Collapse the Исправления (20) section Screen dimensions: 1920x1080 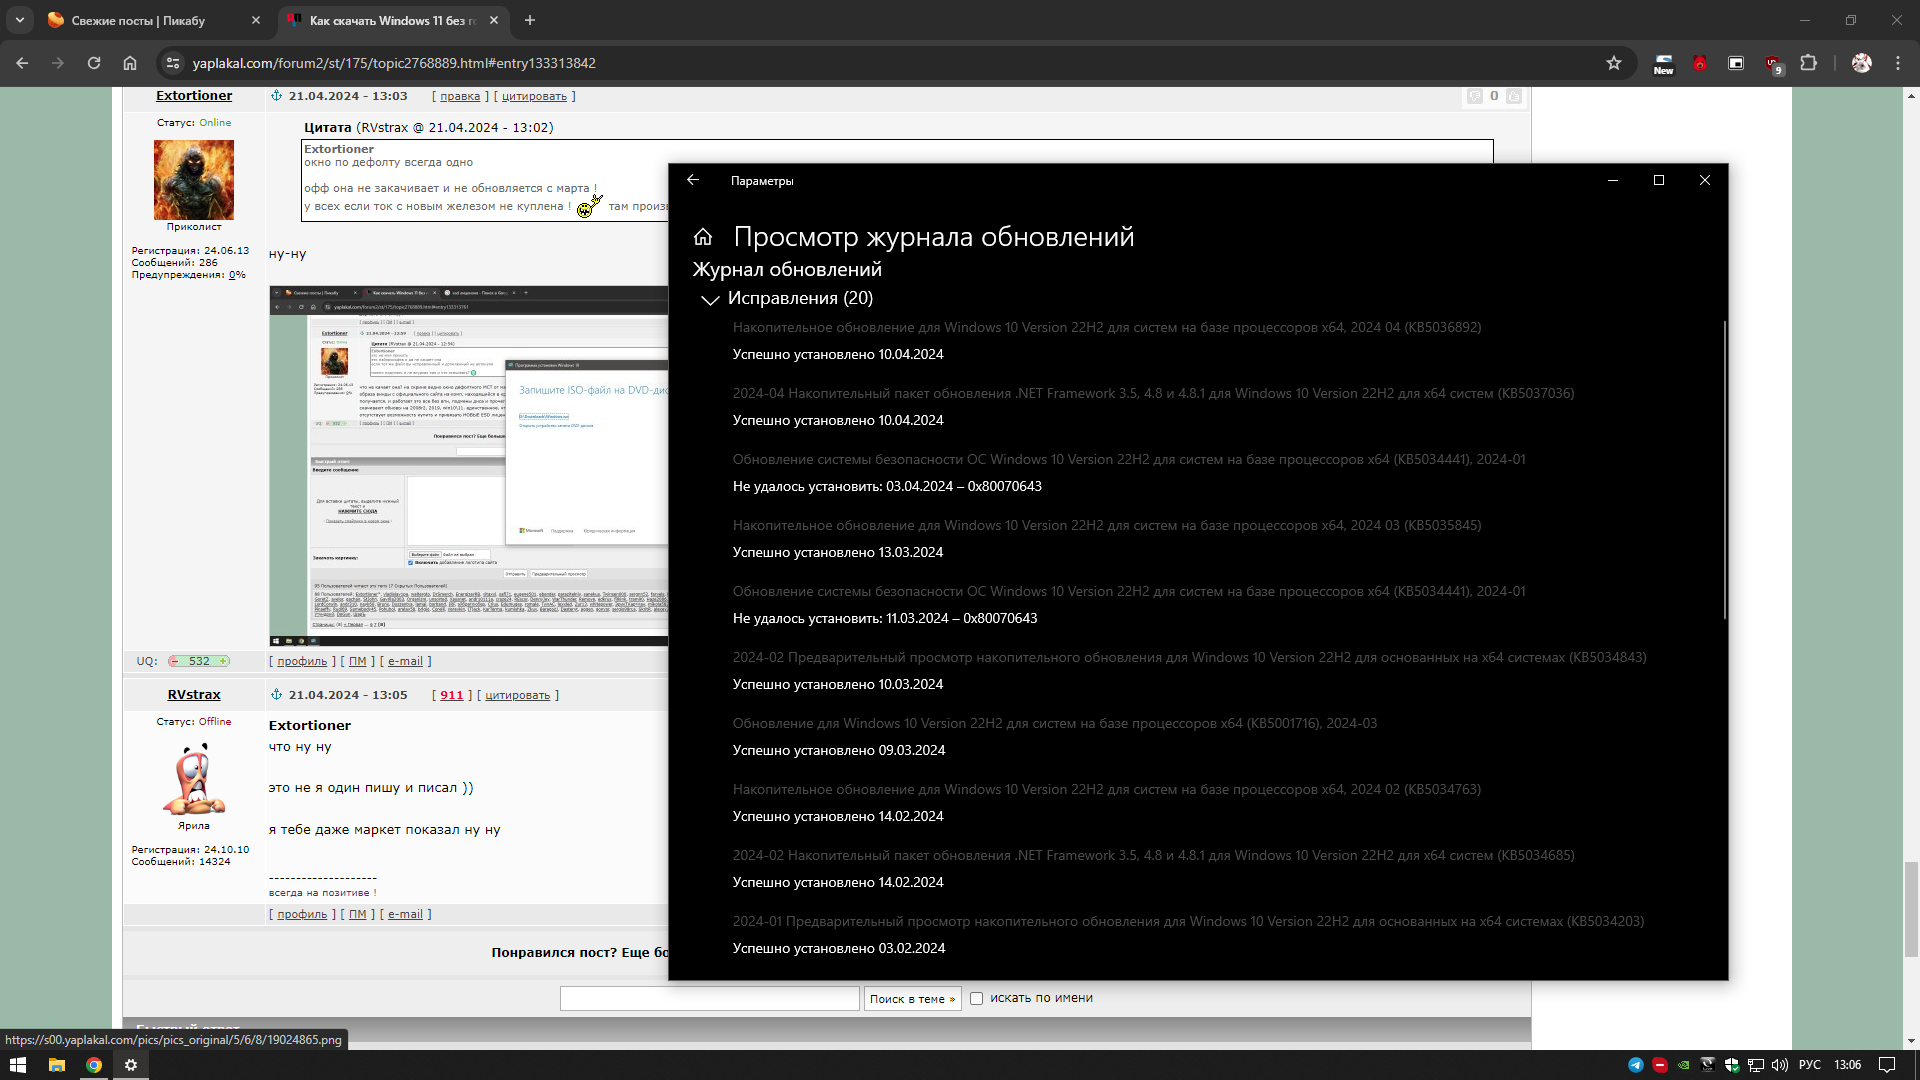[710, 299]
